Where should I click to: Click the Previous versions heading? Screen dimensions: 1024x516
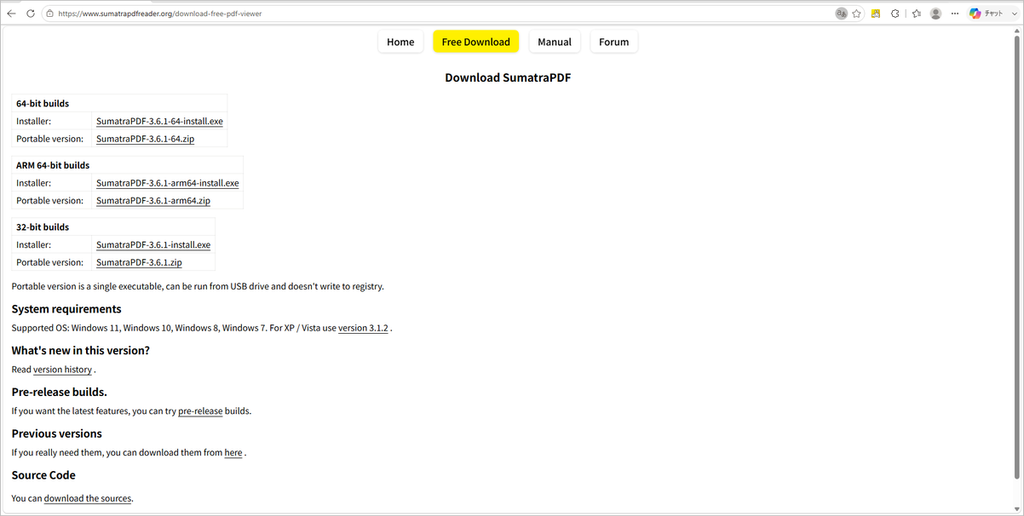click(57, 434)
